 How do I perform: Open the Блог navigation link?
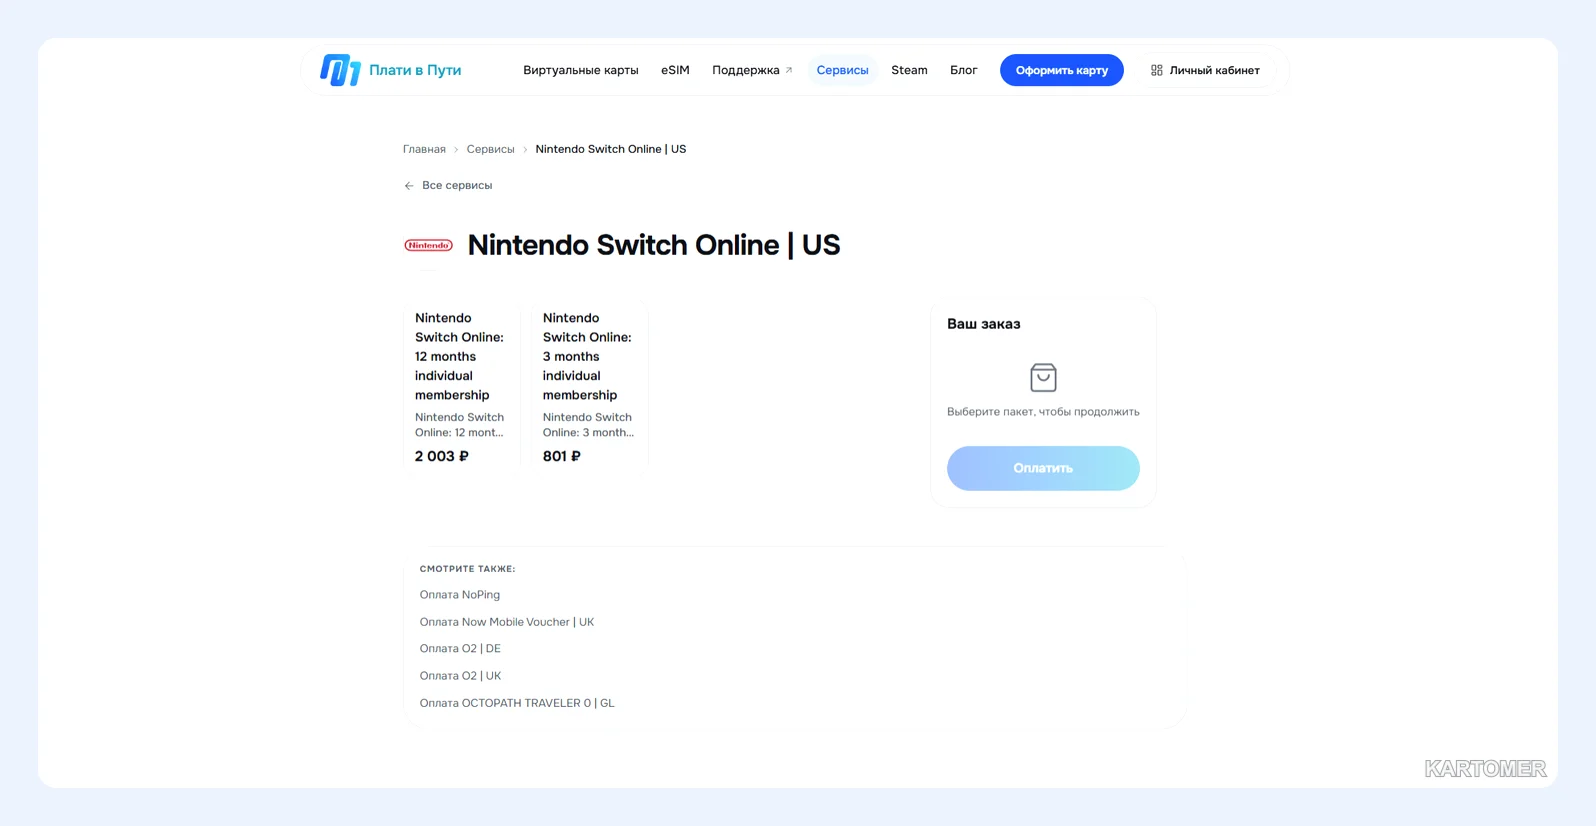coord(963,70)
